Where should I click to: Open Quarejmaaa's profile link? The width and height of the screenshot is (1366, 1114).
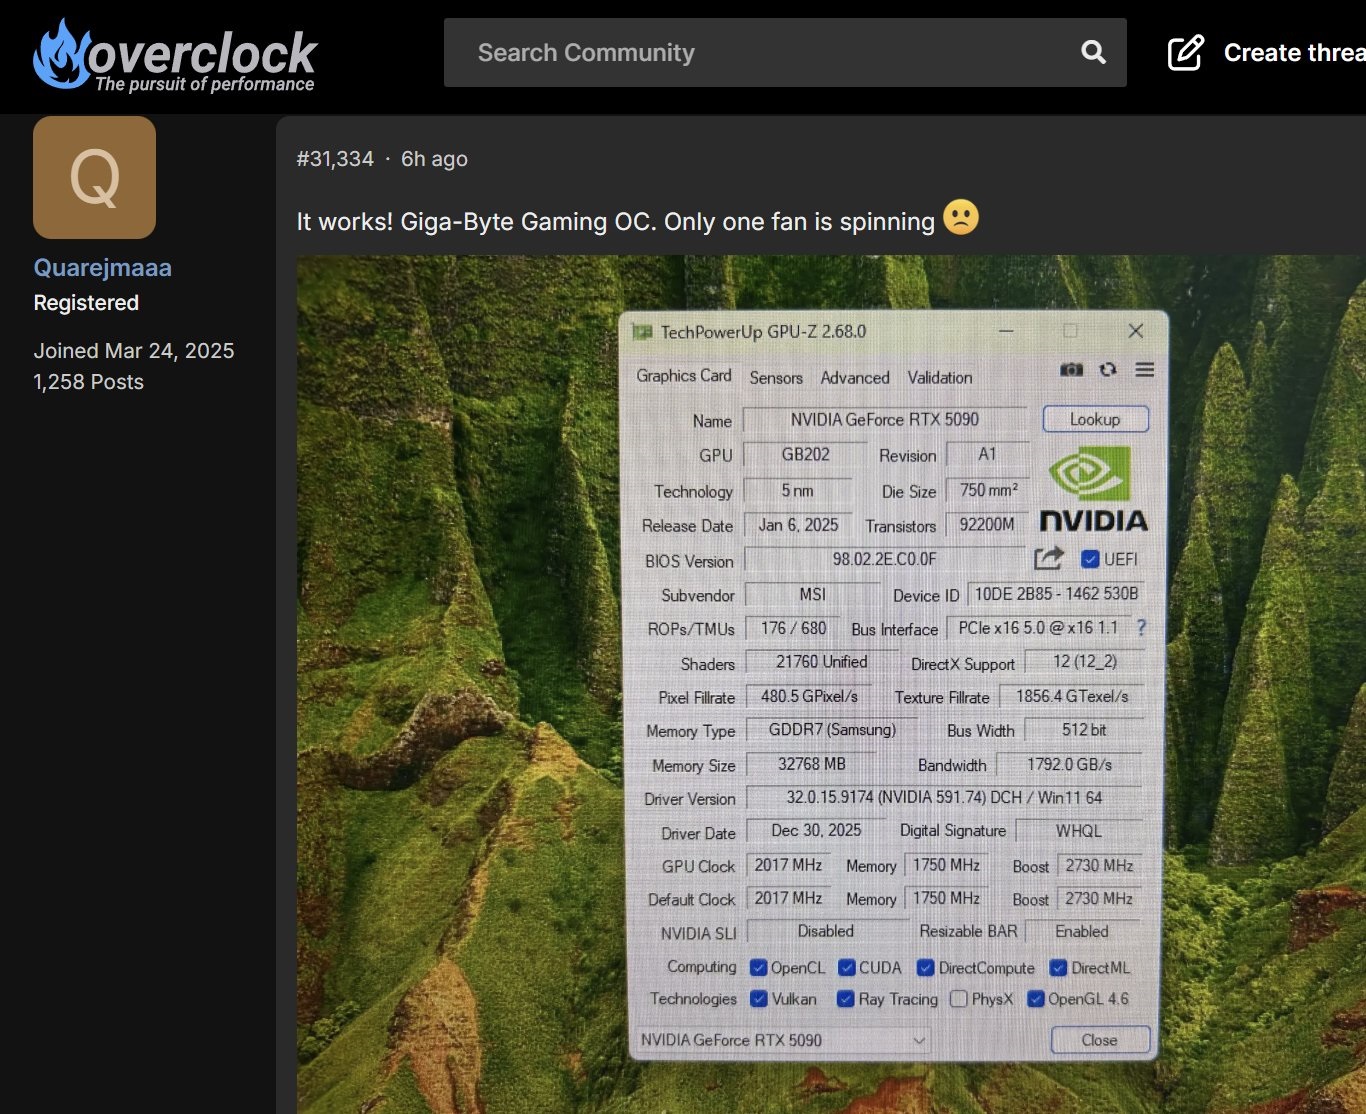tap(103, 268)
